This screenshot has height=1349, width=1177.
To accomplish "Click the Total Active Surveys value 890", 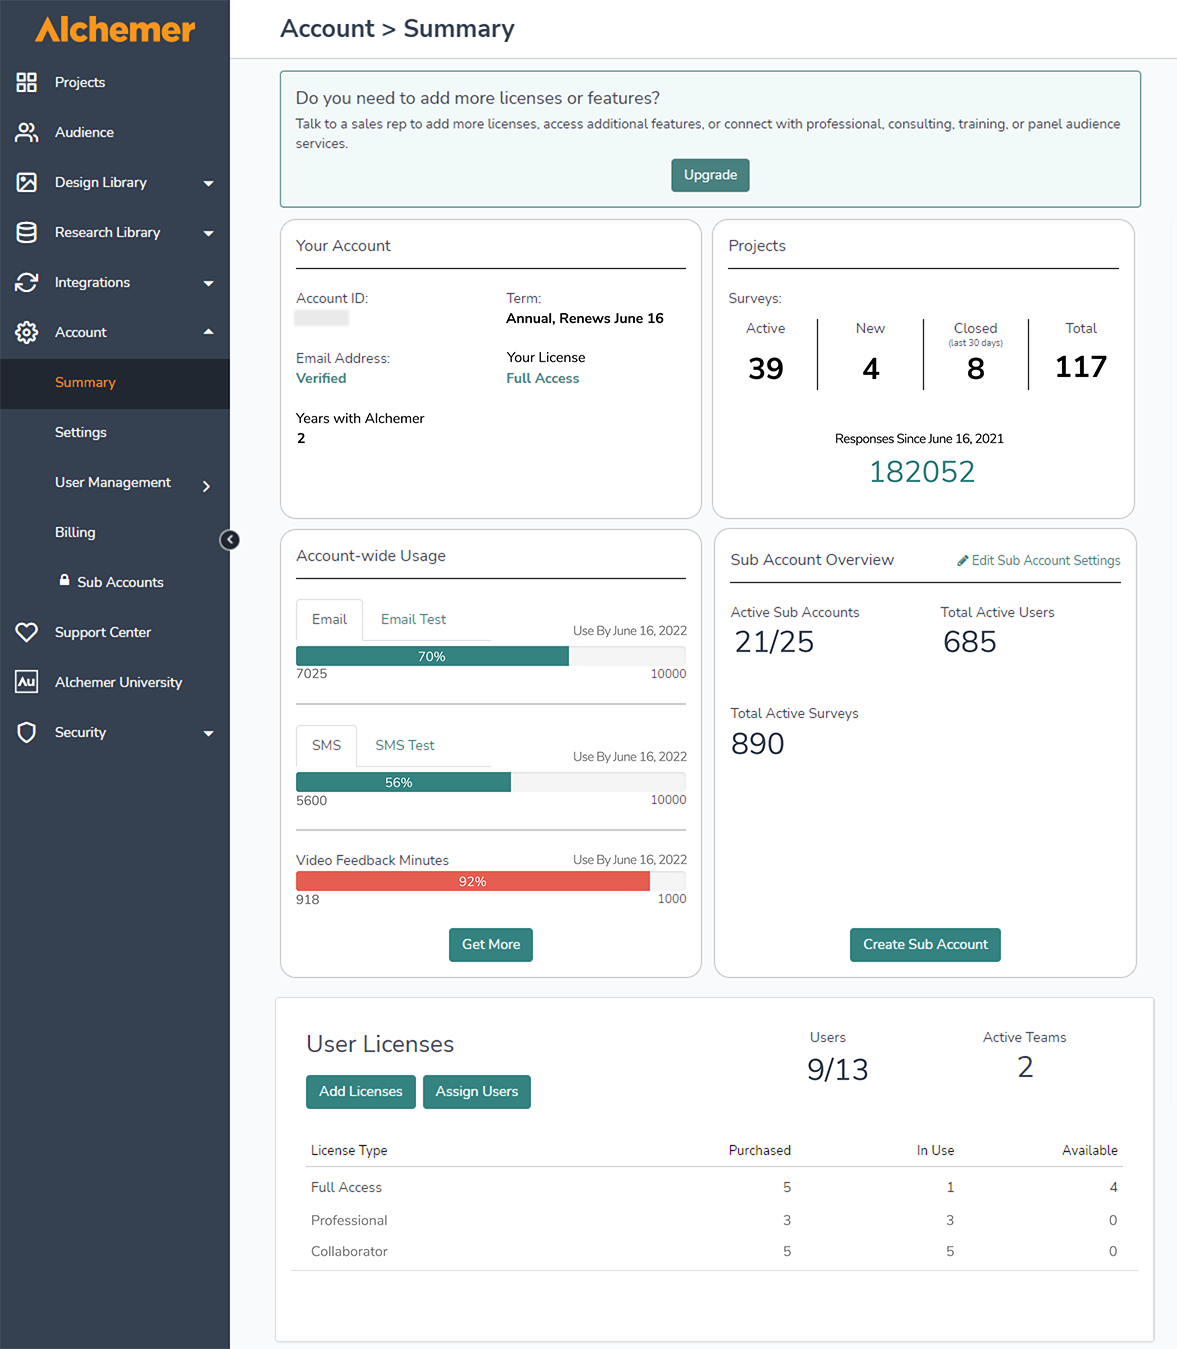I will (x=758, y=744).
